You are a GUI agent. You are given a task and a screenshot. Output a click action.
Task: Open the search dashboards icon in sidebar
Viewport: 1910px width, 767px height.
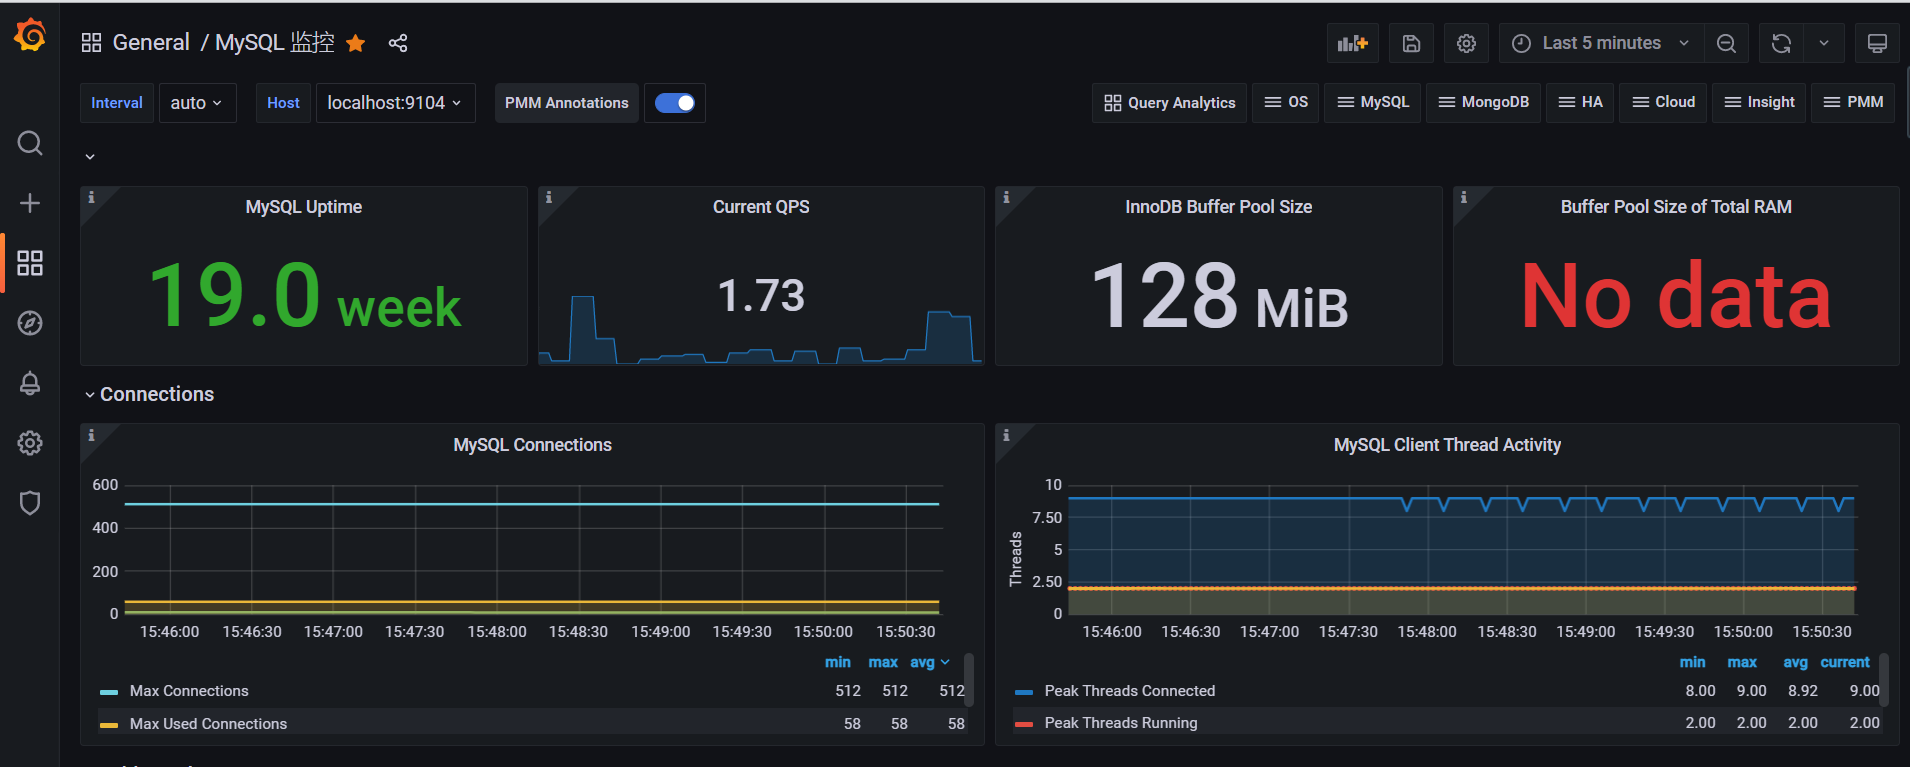point(30,143)
